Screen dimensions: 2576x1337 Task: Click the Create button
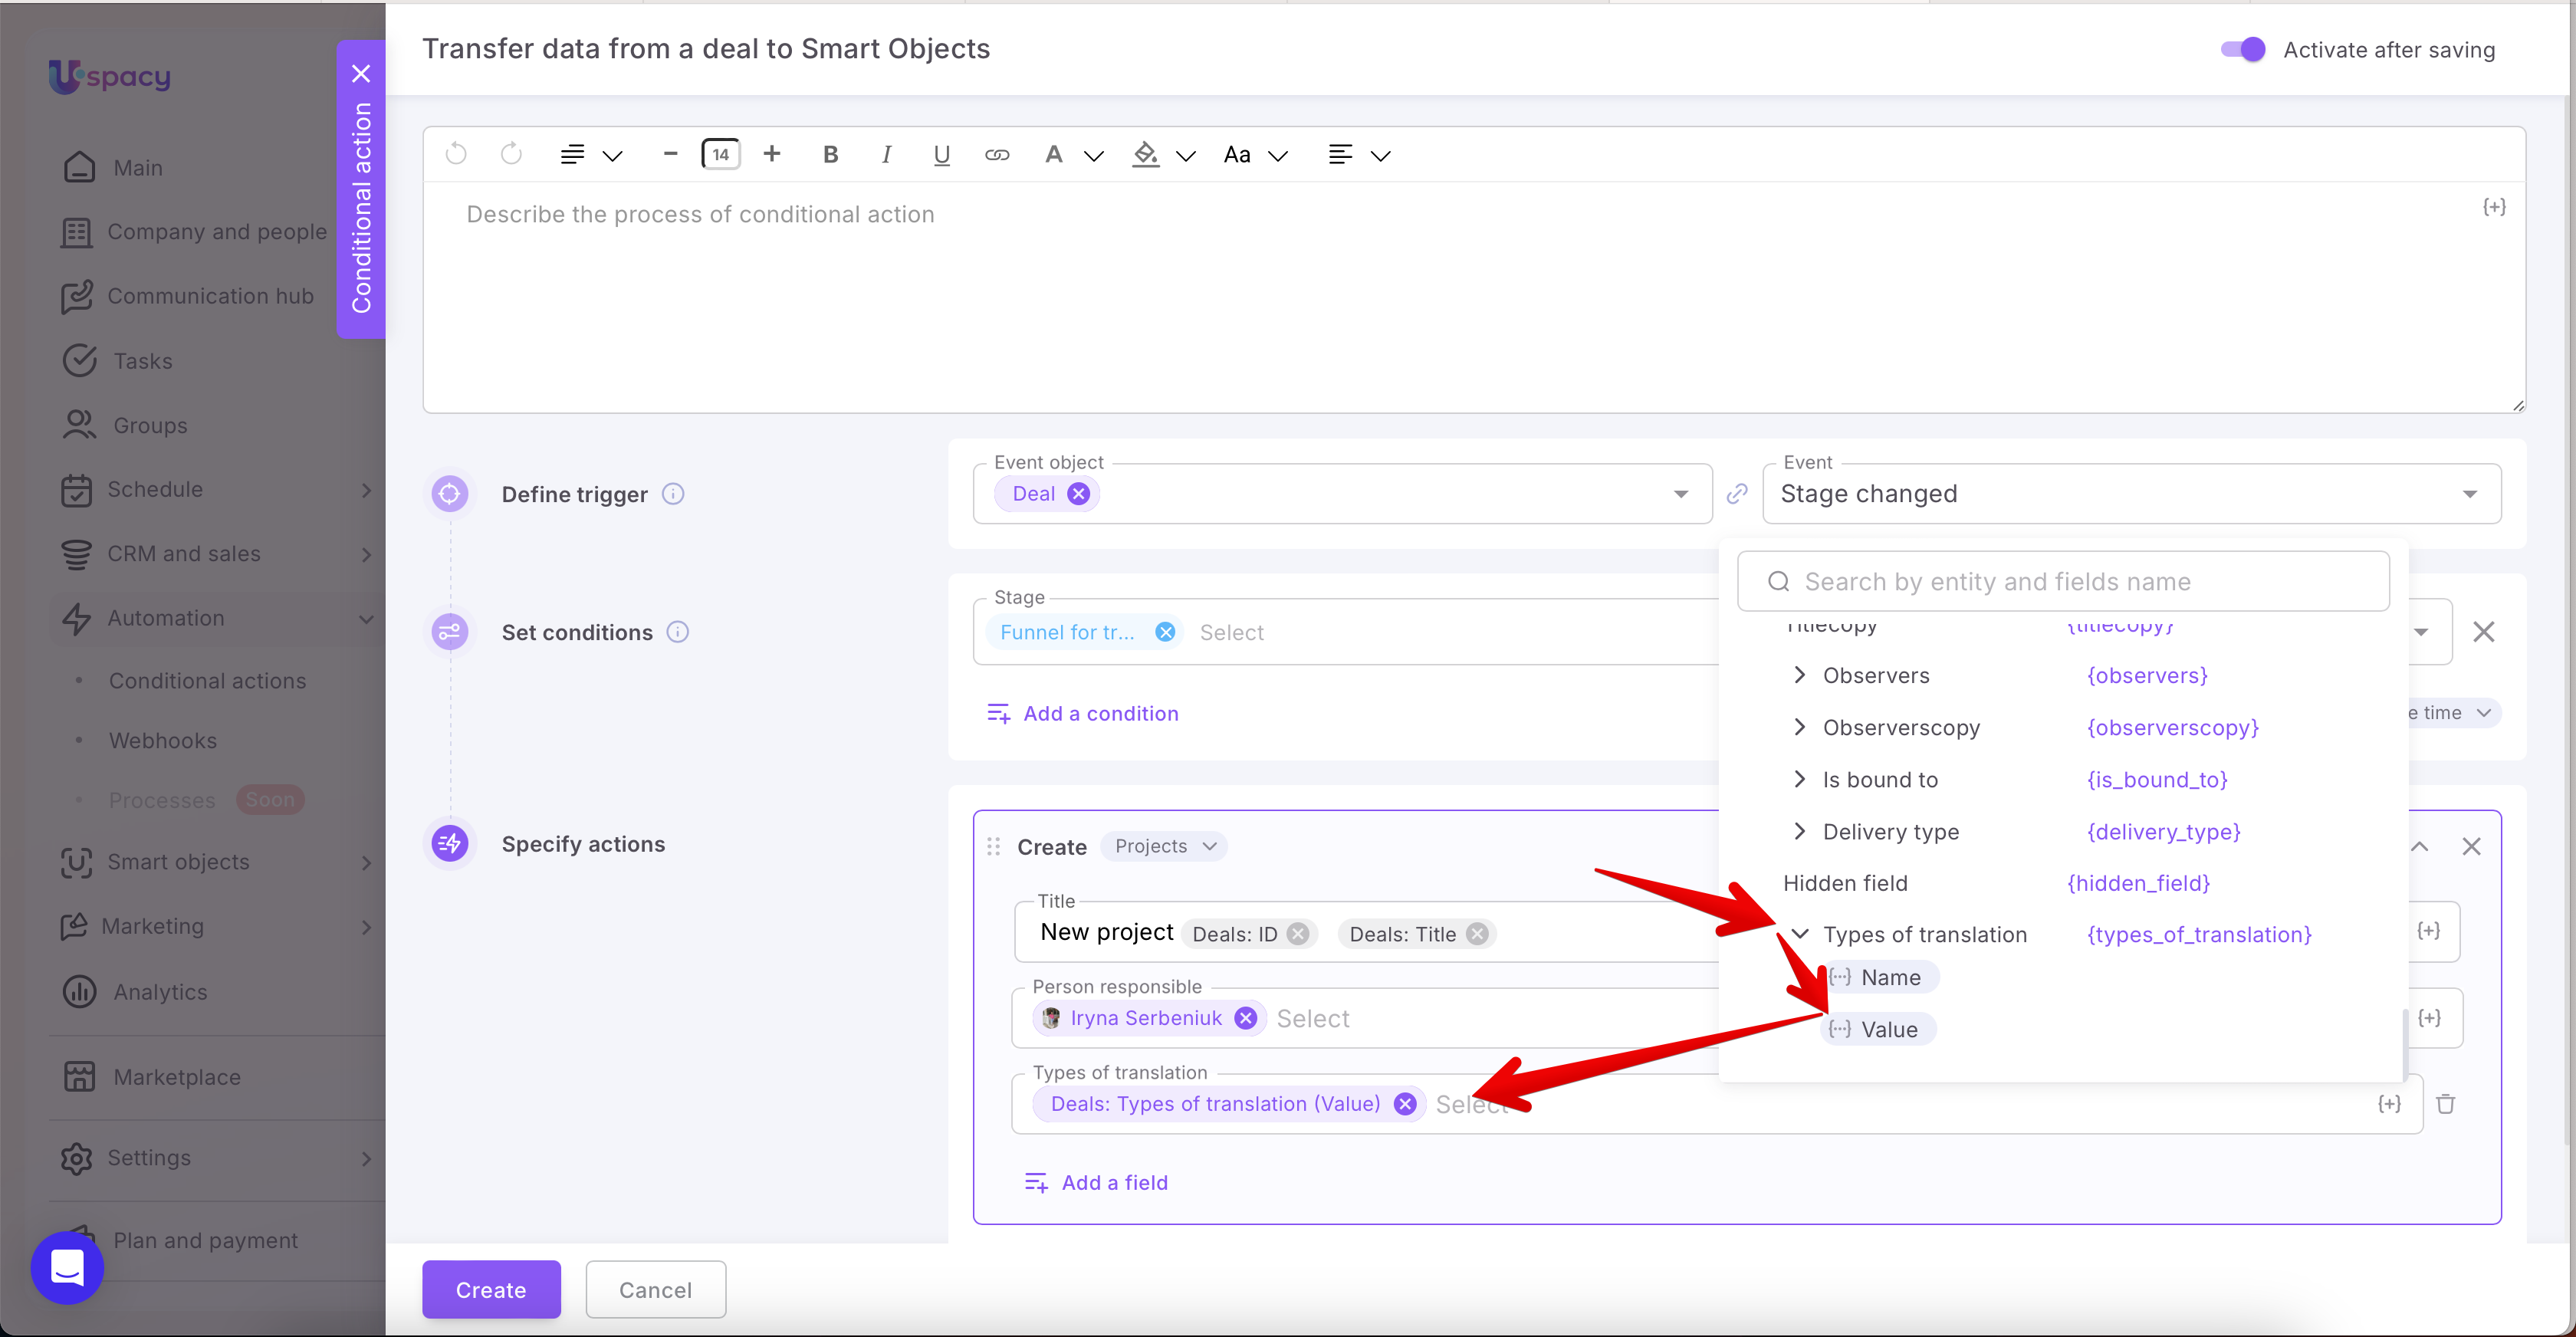[491, 1290]
